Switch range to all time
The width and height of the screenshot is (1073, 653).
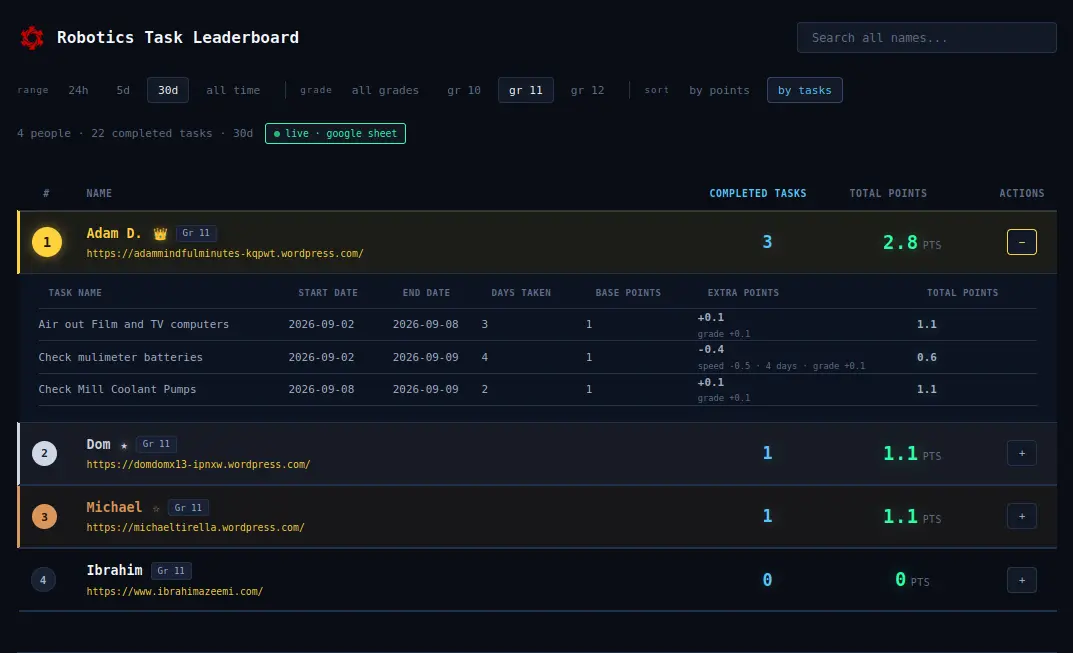(233, 90)
